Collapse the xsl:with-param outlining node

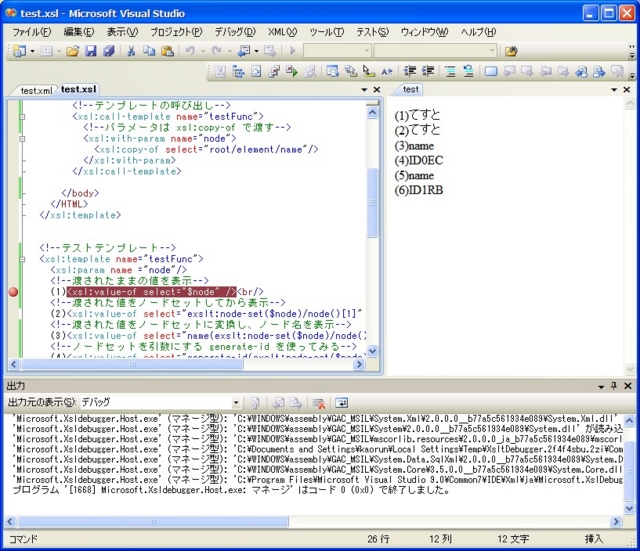click(x=22, y=139)
